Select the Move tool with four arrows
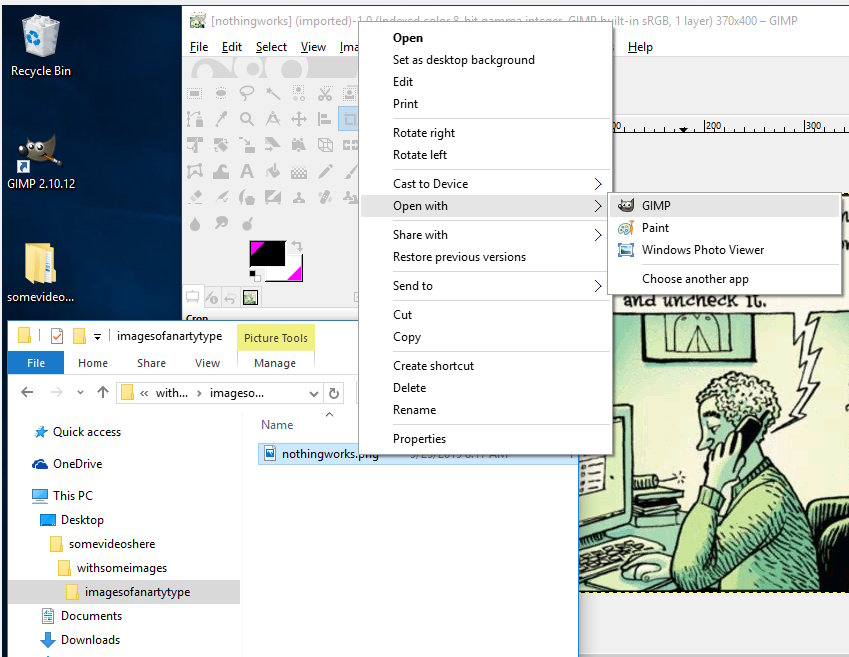This screenshot has width=849, height=657. click(299, 119)
